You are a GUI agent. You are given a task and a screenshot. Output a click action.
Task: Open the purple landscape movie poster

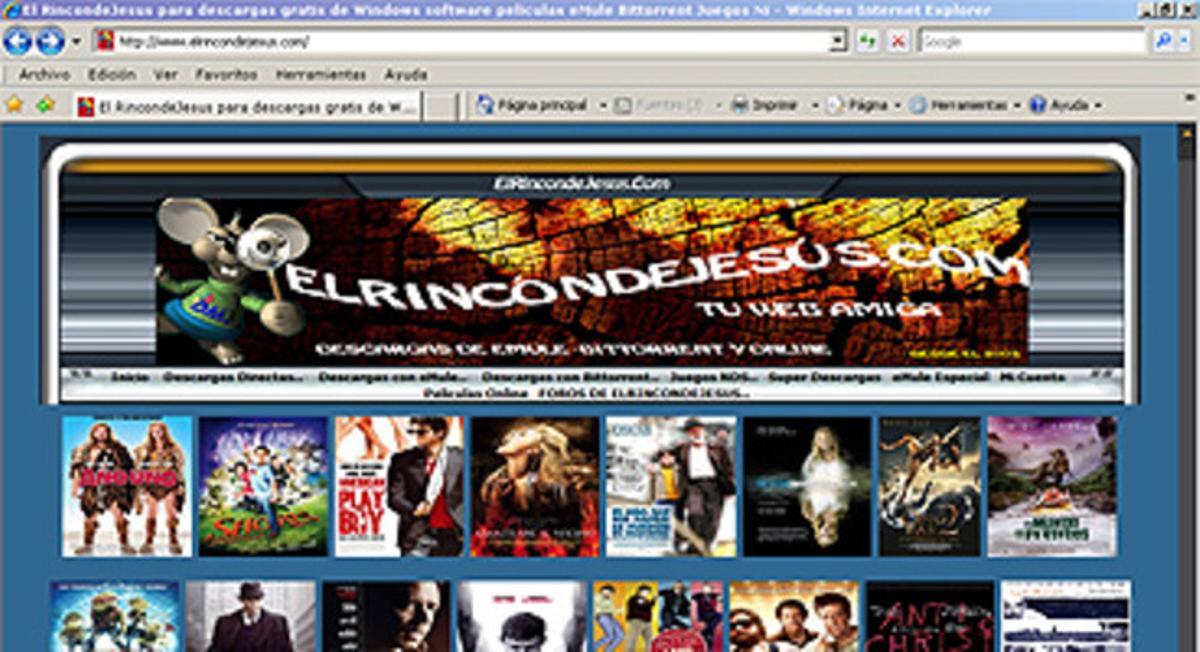click(1052, 486)
